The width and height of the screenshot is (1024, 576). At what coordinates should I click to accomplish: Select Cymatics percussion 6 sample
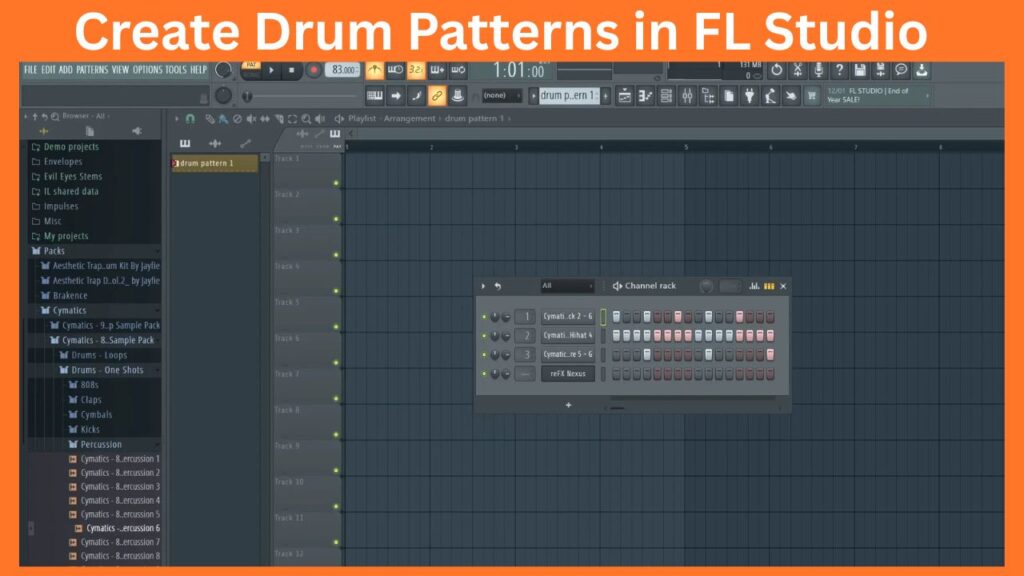point(118,528)
